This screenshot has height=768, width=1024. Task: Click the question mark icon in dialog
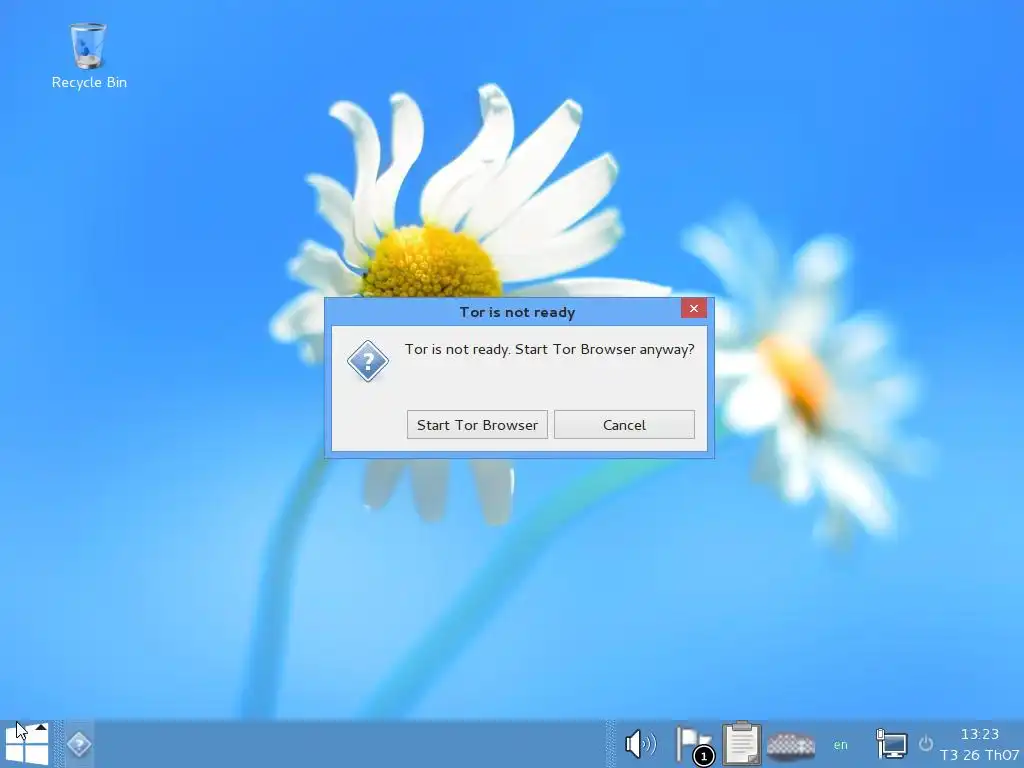[368, 360]
